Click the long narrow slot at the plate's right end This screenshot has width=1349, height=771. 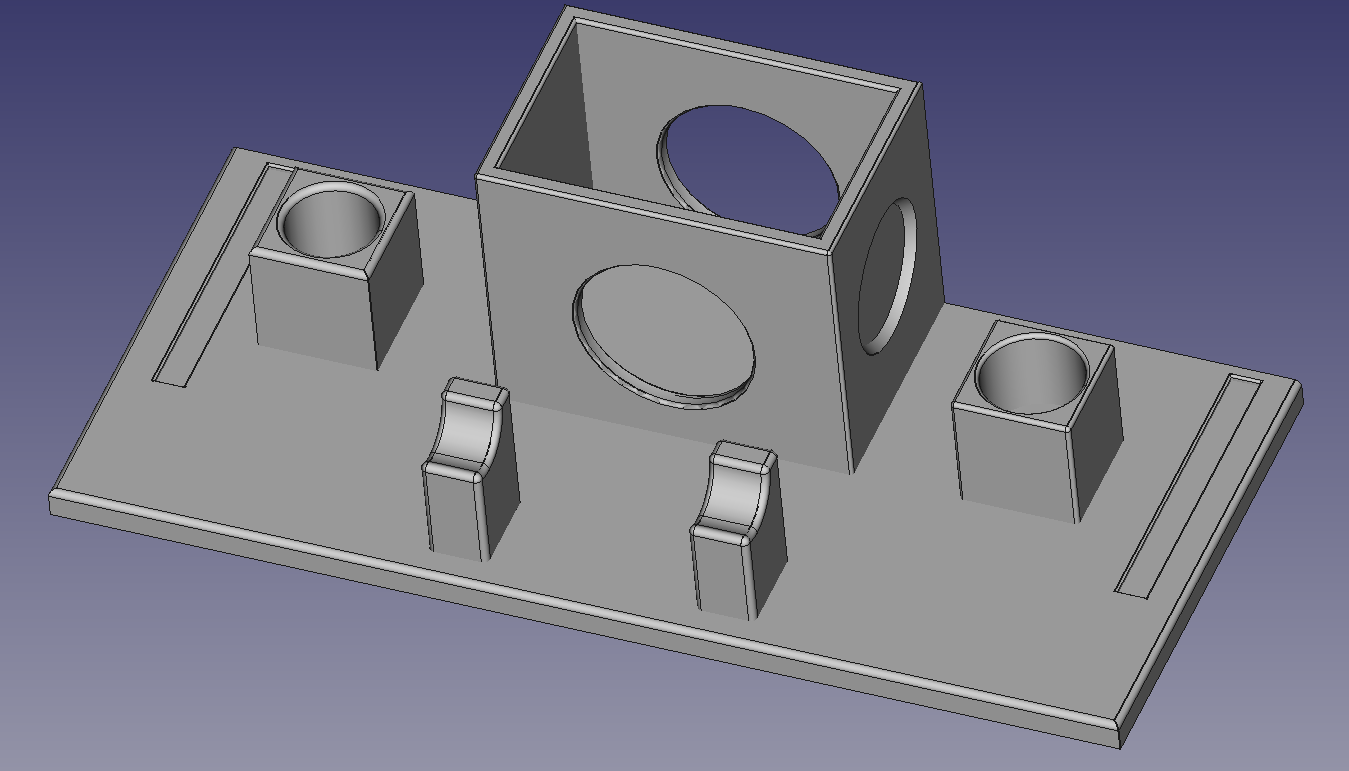[1189, 487]
